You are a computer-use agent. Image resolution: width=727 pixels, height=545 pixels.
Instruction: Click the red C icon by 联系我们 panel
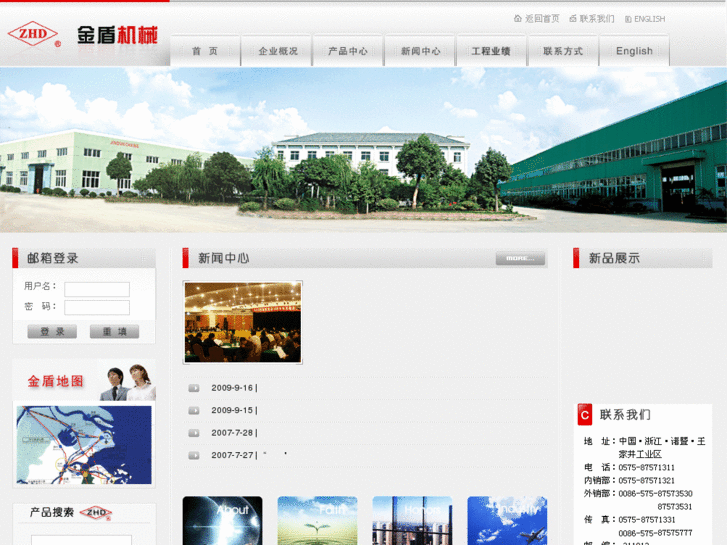pos(585,415)
